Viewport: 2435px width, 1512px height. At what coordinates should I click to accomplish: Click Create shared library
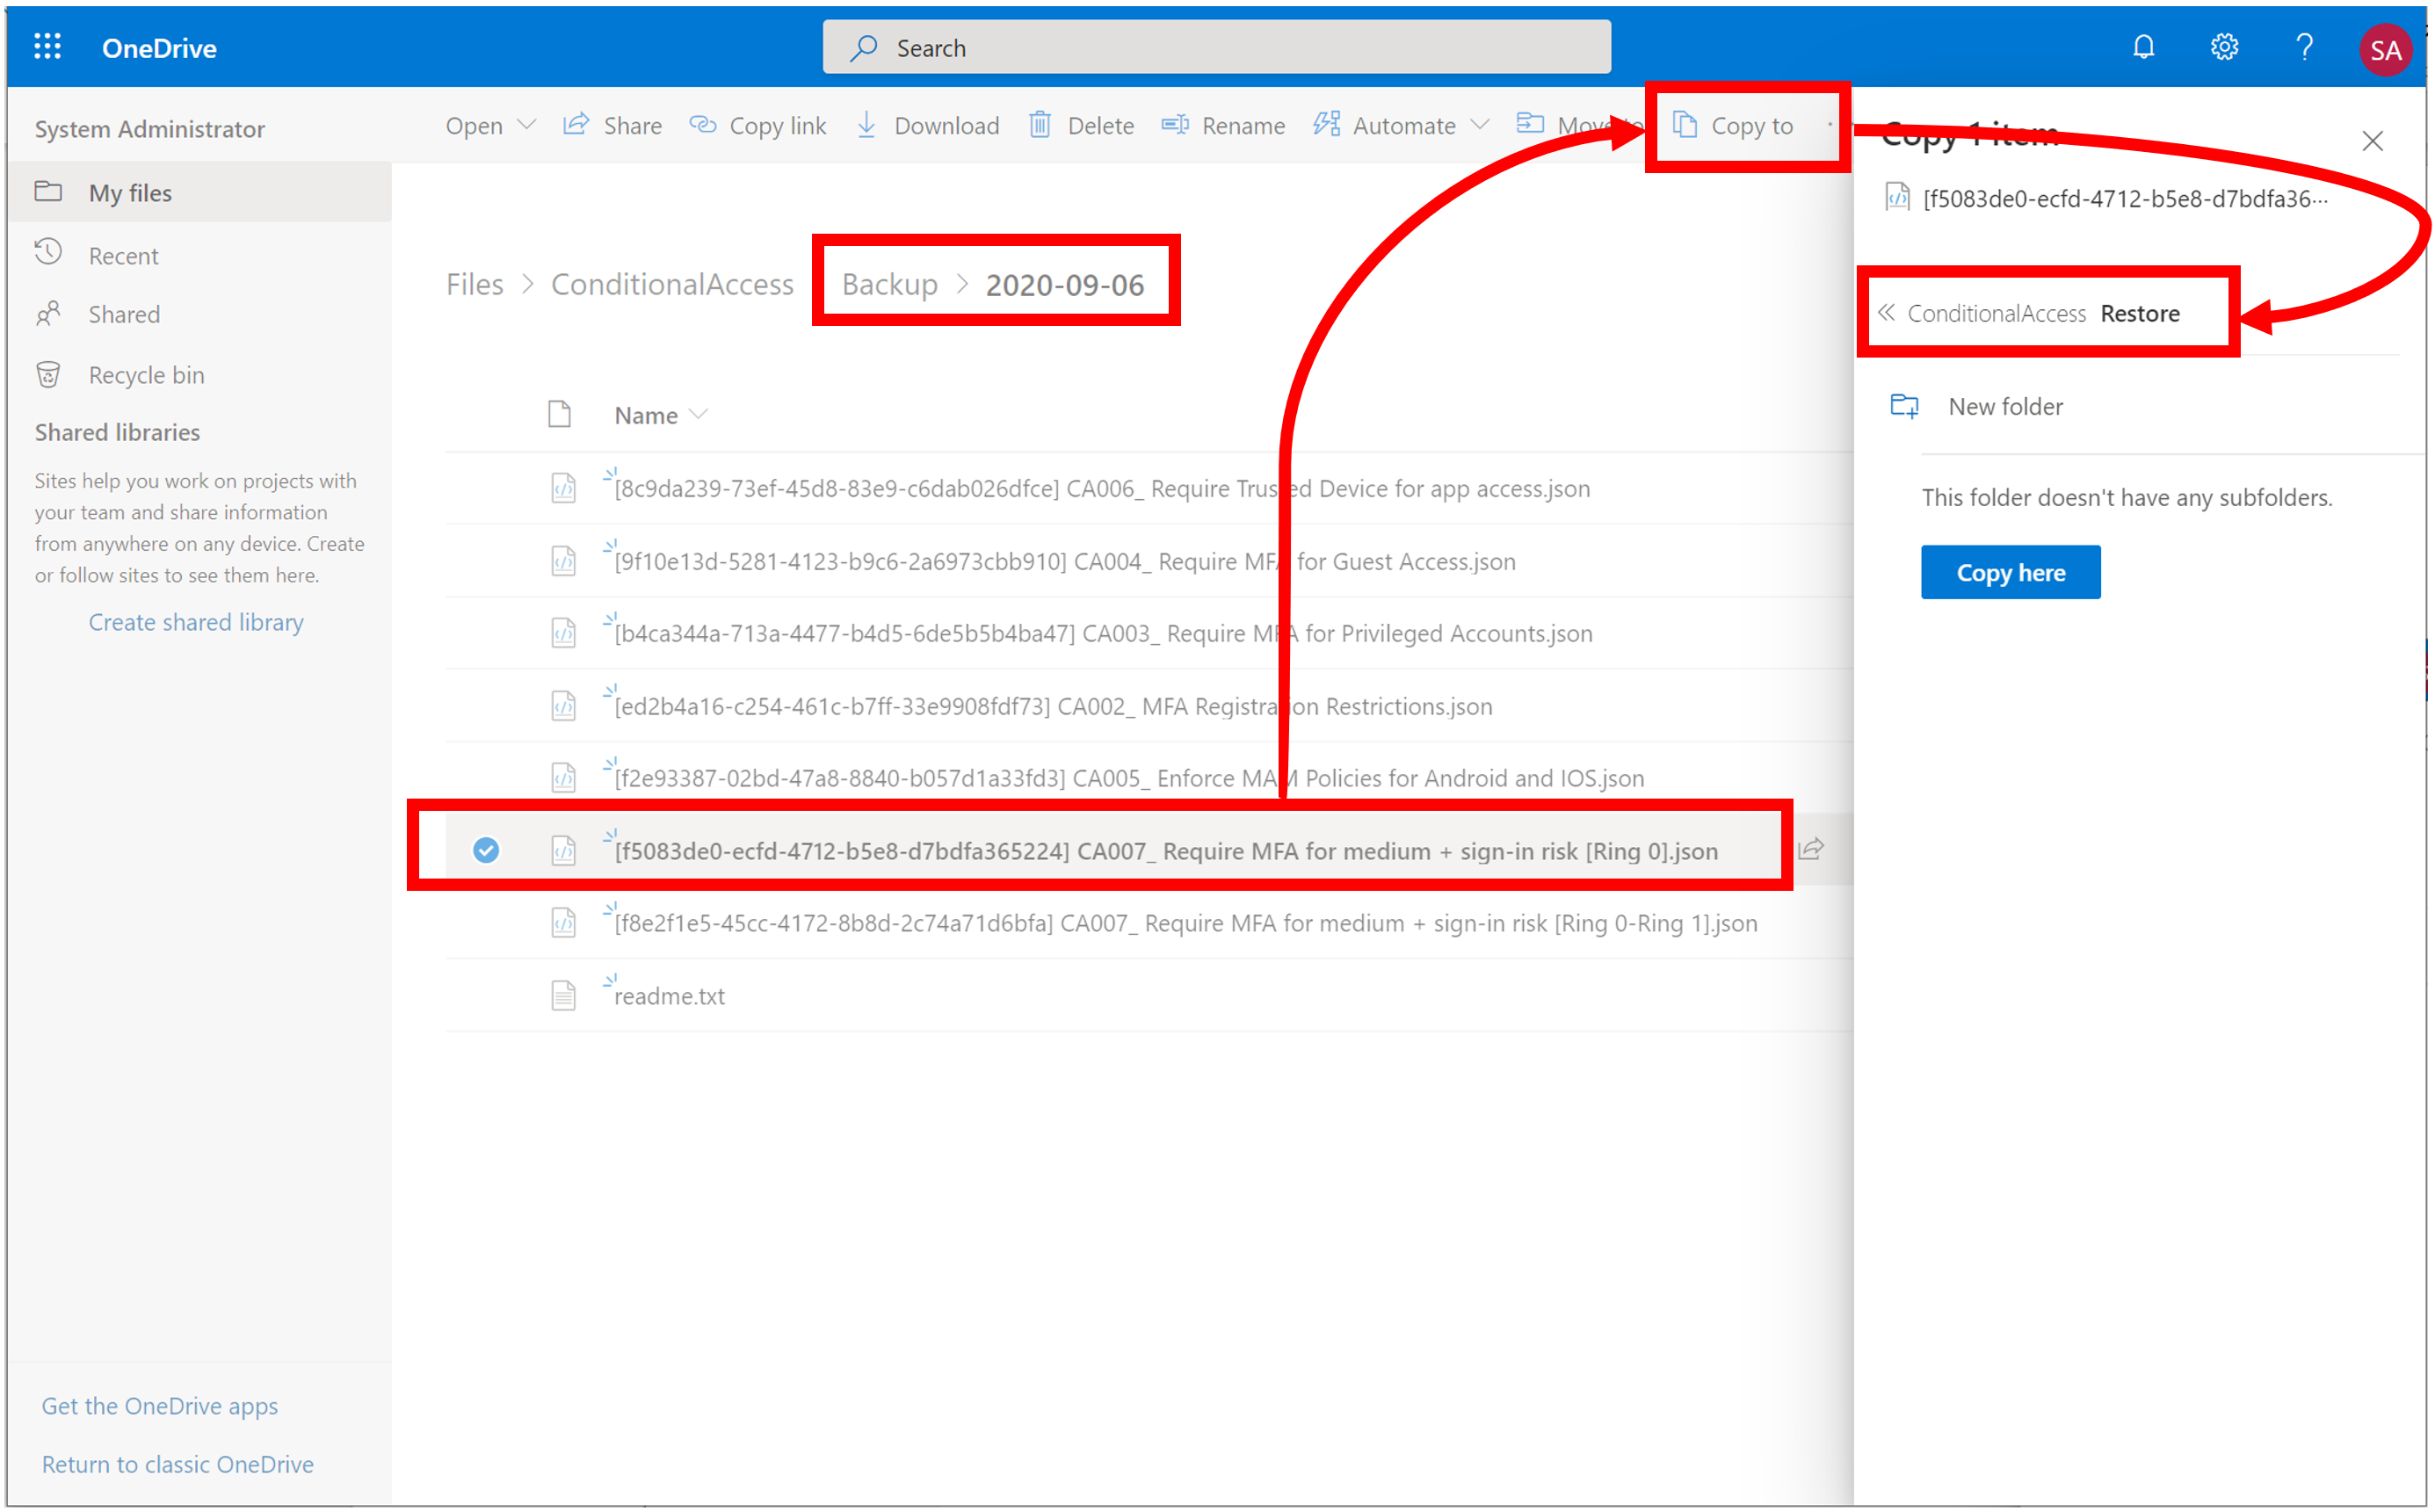coord(196,622)
